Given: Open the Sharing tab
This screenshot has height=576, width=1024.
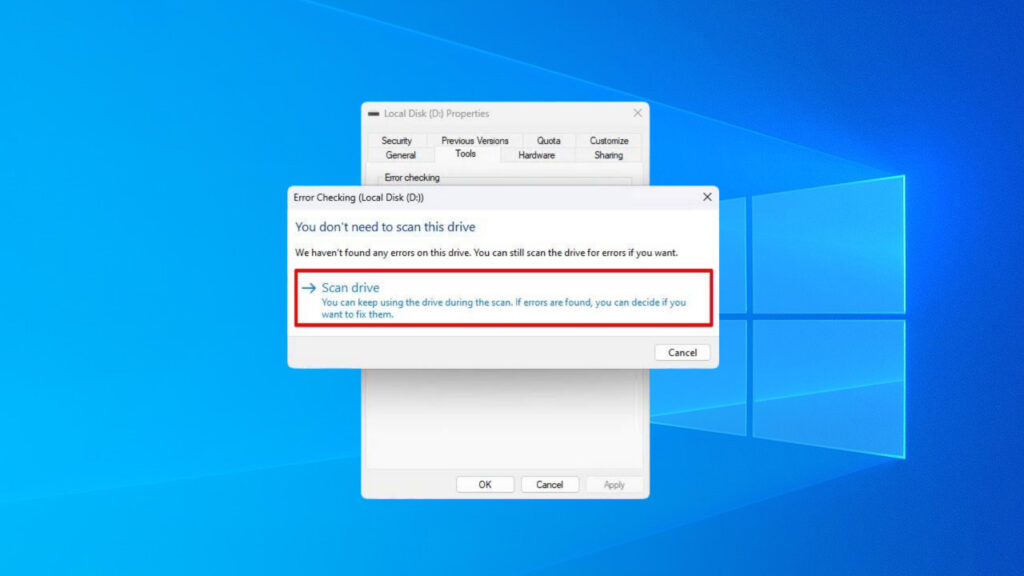Looking at the screenshot, I should [x=608, y=155].
